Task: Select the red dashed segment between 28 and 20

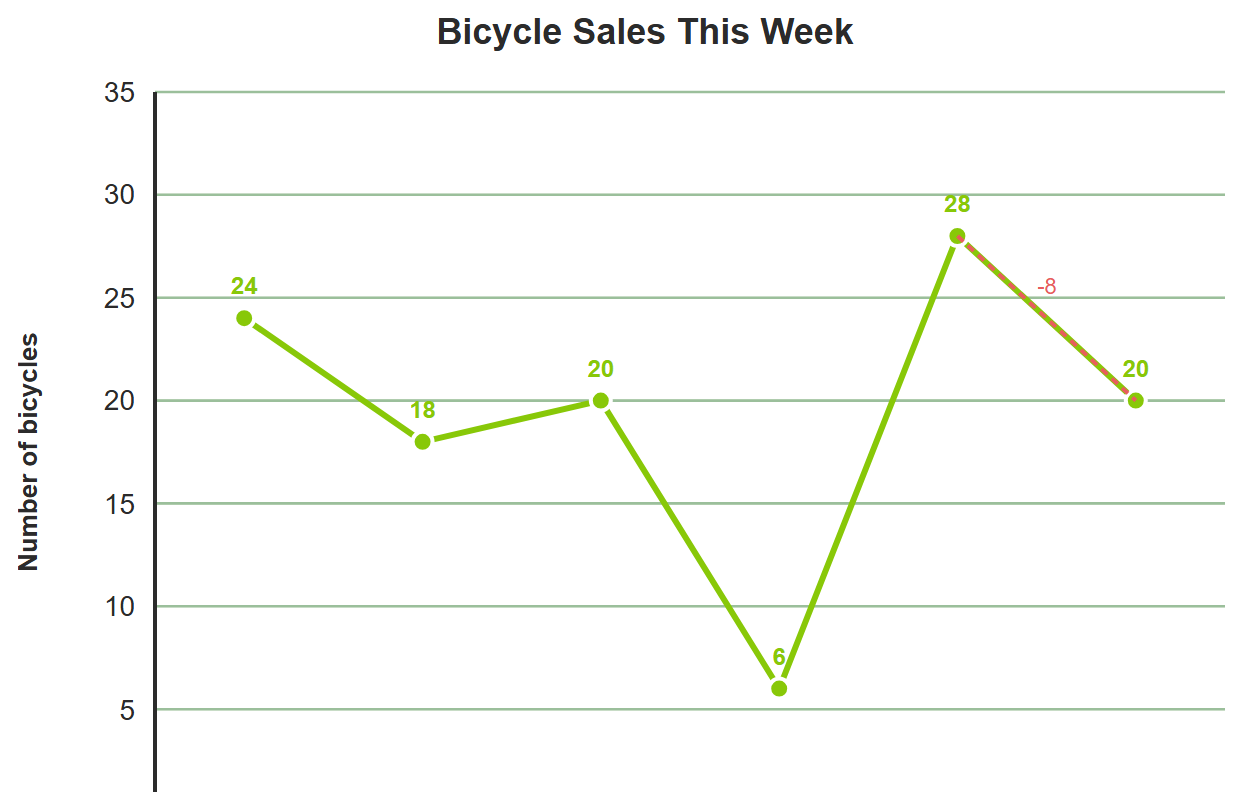Action: coord(1046,318)
